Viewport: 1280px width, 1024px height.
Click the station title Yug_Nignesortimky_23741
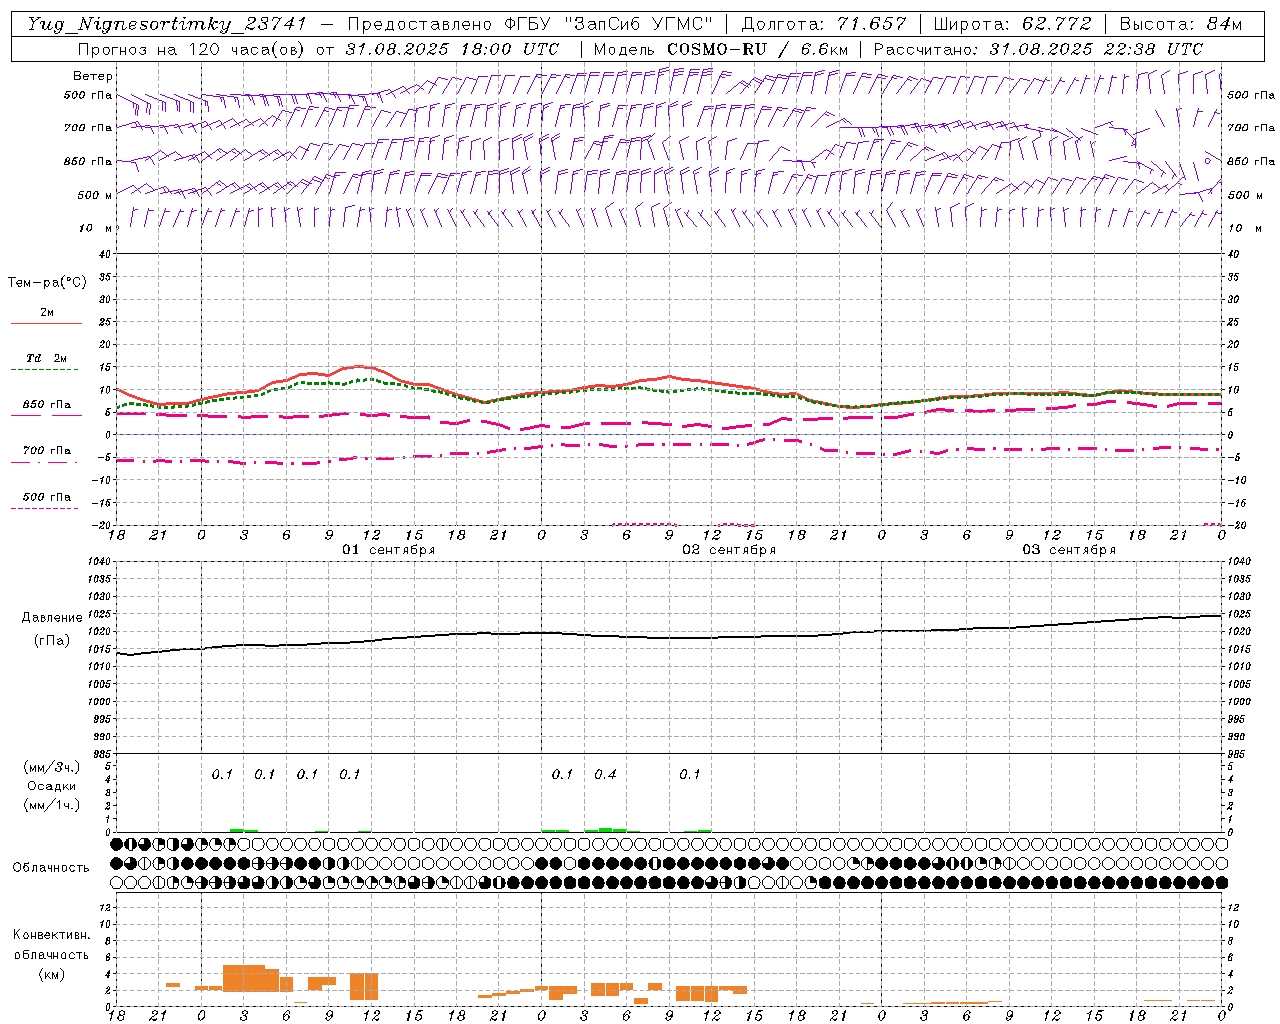click(x=167, y=24)
